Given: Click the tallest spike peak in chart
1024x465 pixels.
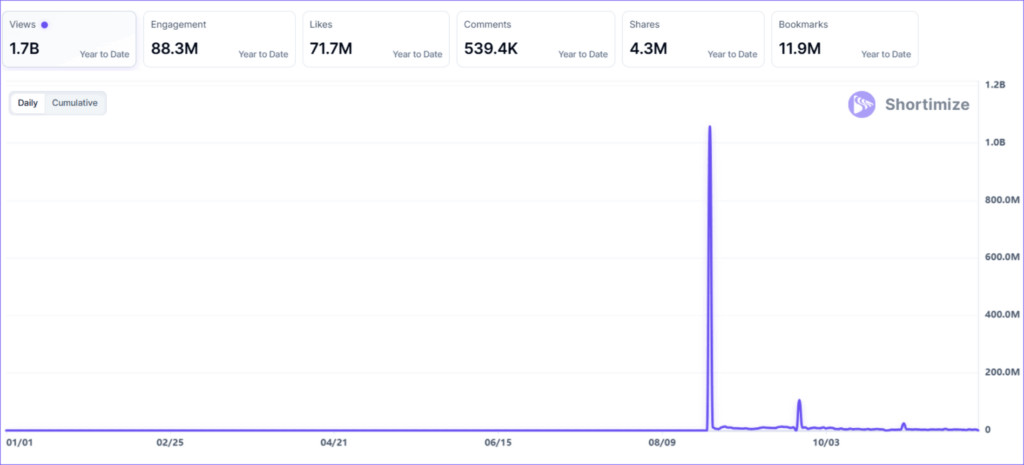Looking at the screenshot, I should [709, 128].
